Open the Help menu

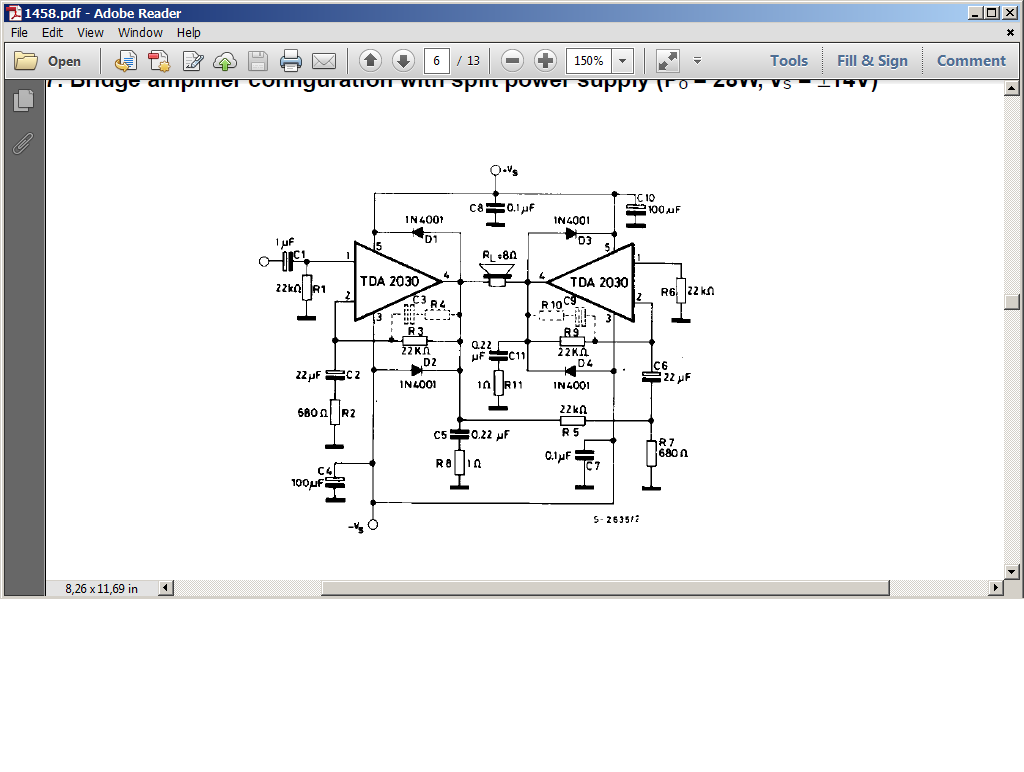tap(189, 33)
